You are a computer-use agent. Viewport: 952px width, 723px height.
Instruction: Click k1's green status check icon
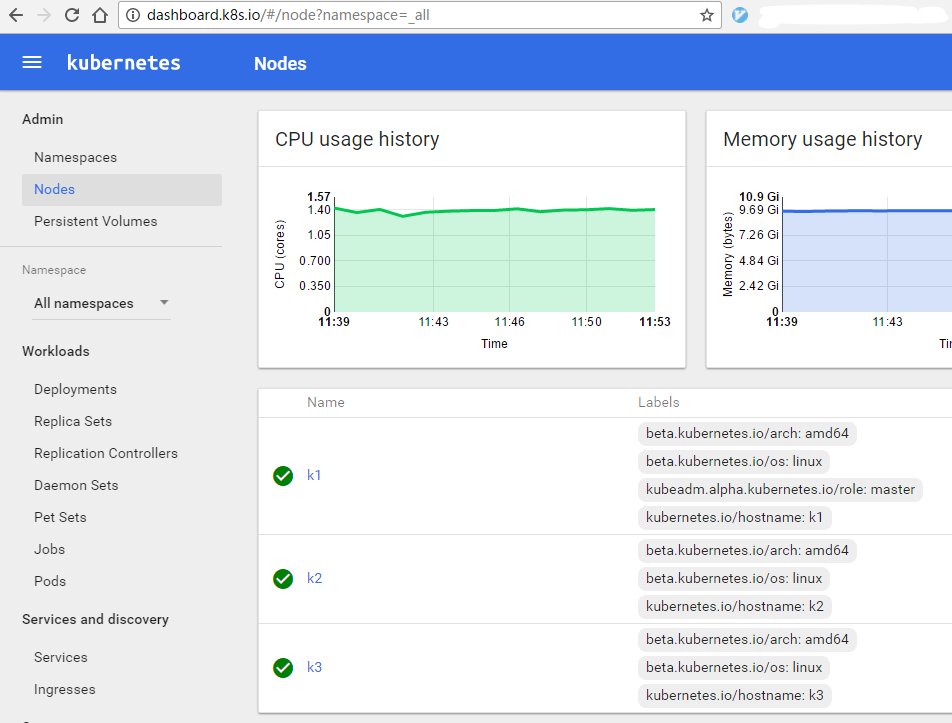click(x=283, y=476)
